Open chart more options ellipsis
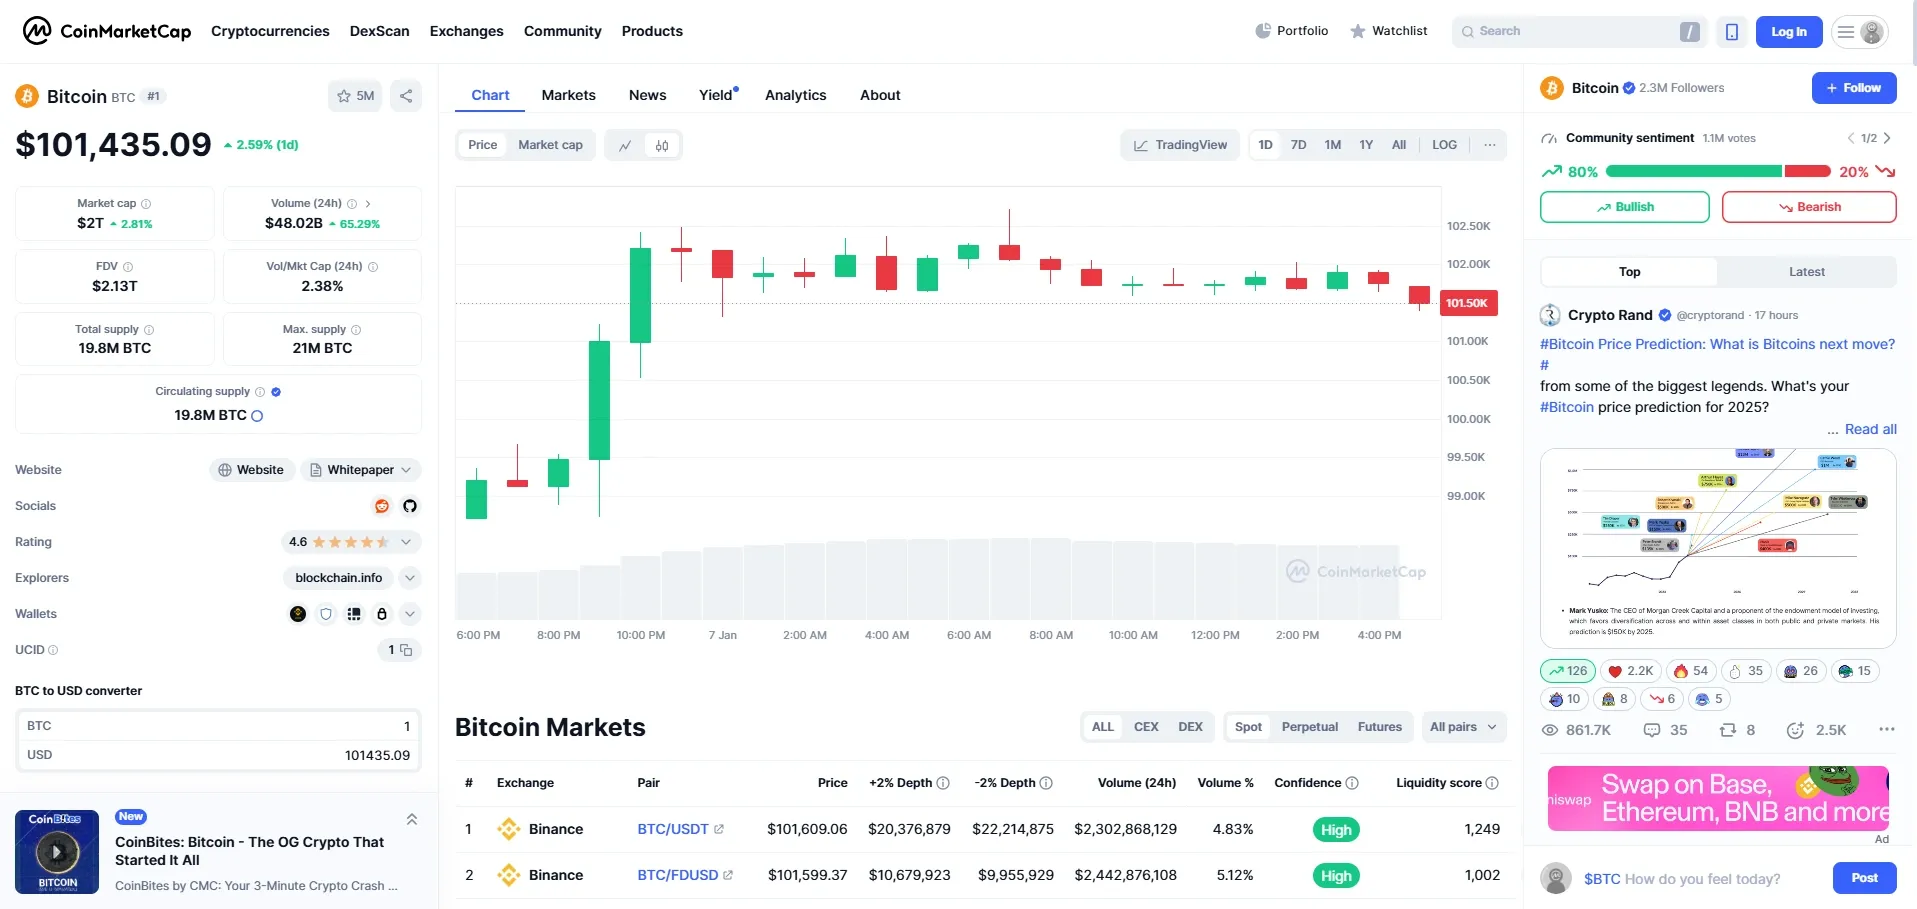Screen dimensions: 1917x909 coord(1490,145)
